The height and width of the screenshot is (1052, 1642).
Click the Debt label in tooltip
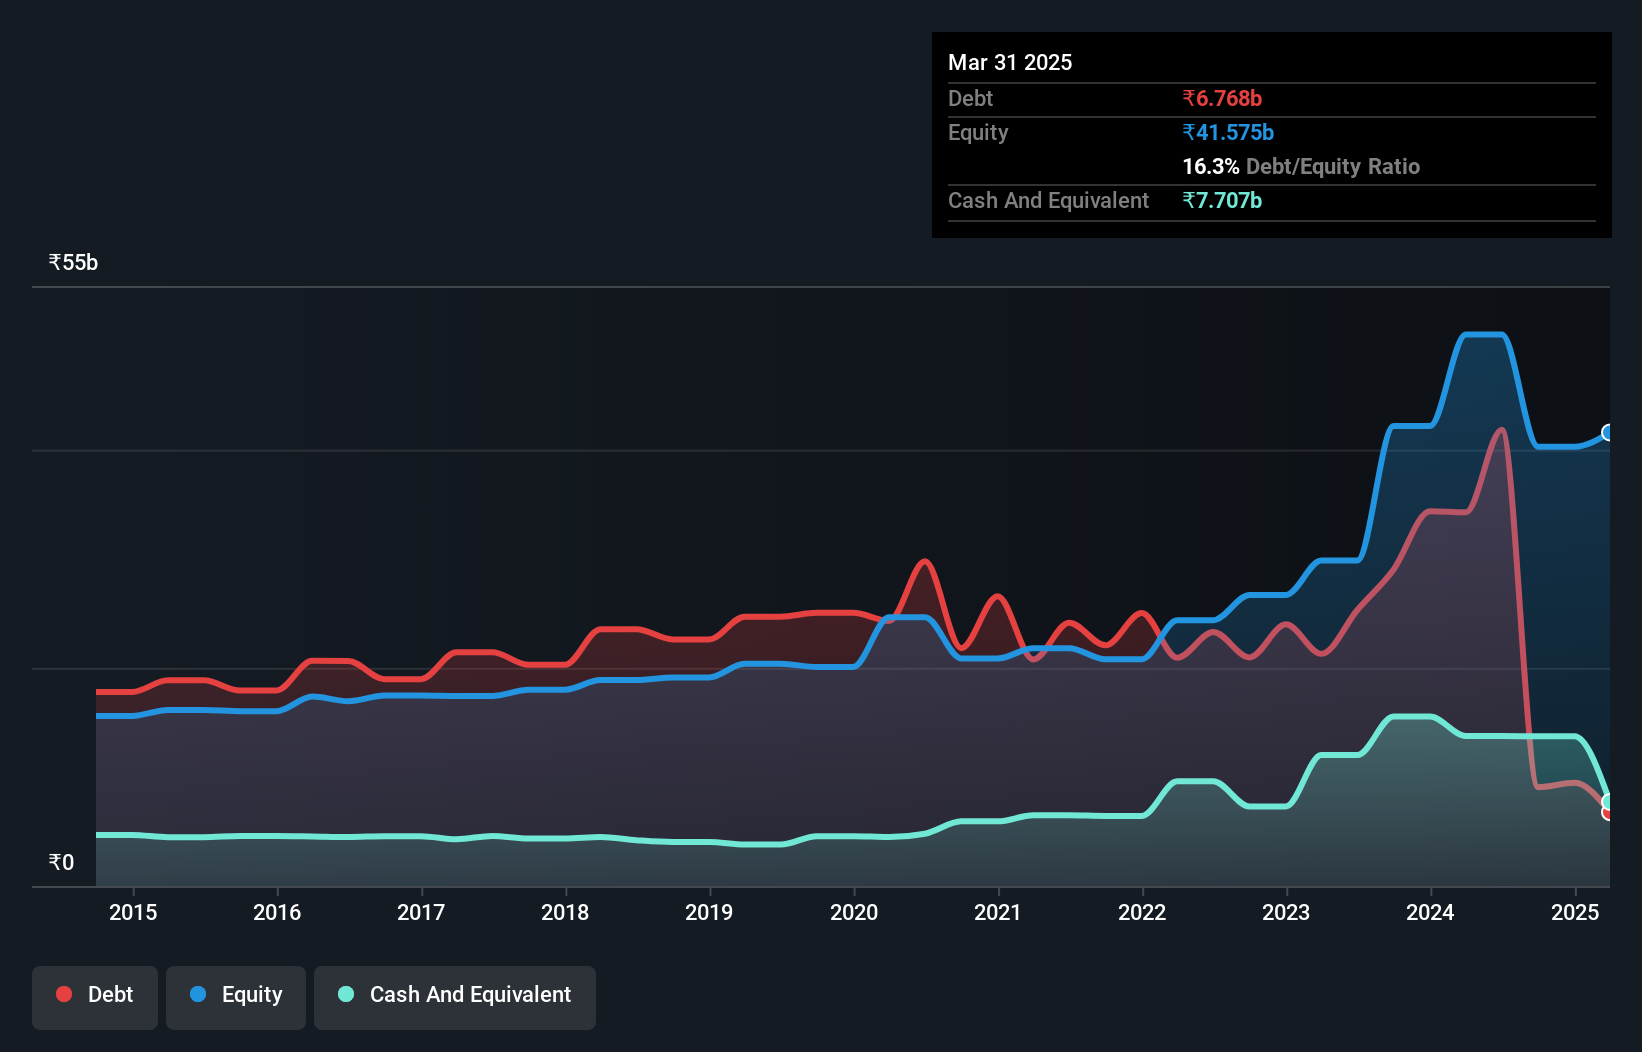[x=970, y=98]
